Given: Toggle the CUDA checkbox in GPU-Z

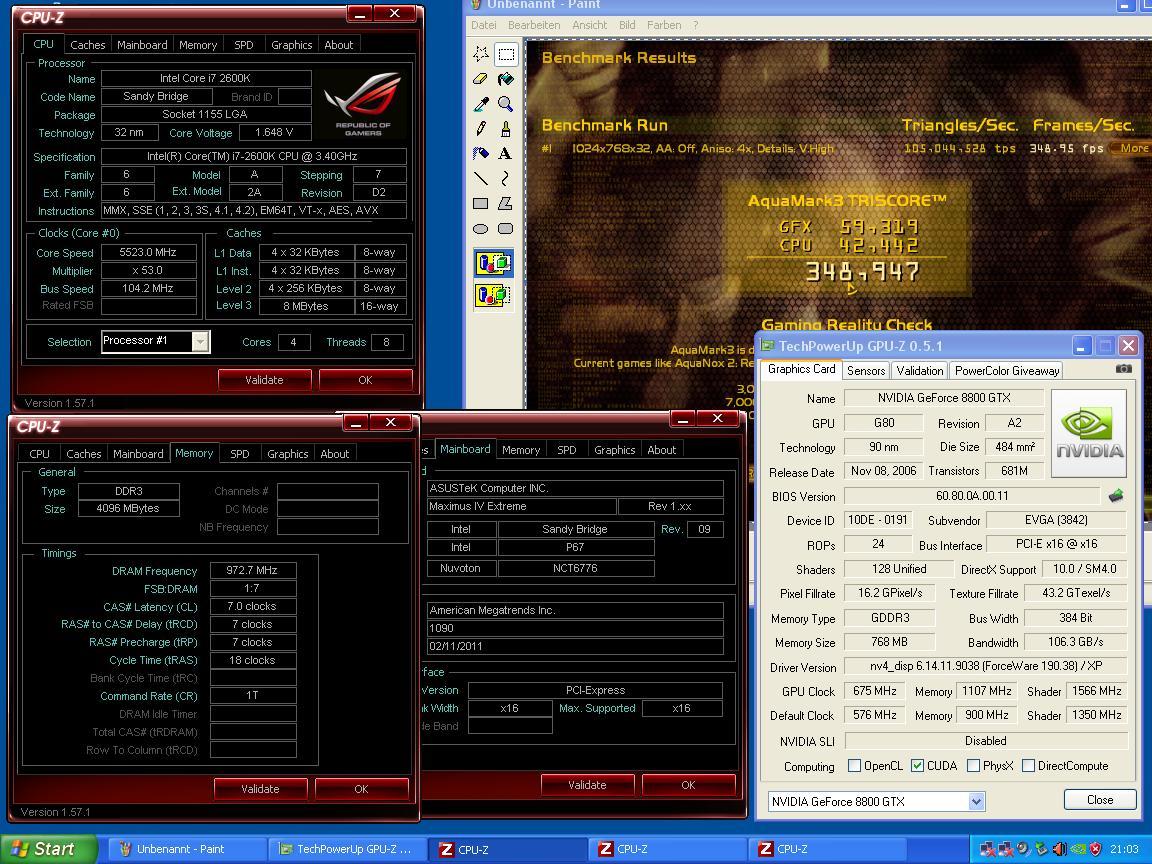Looking at the screenshot, I should [917, 766].
